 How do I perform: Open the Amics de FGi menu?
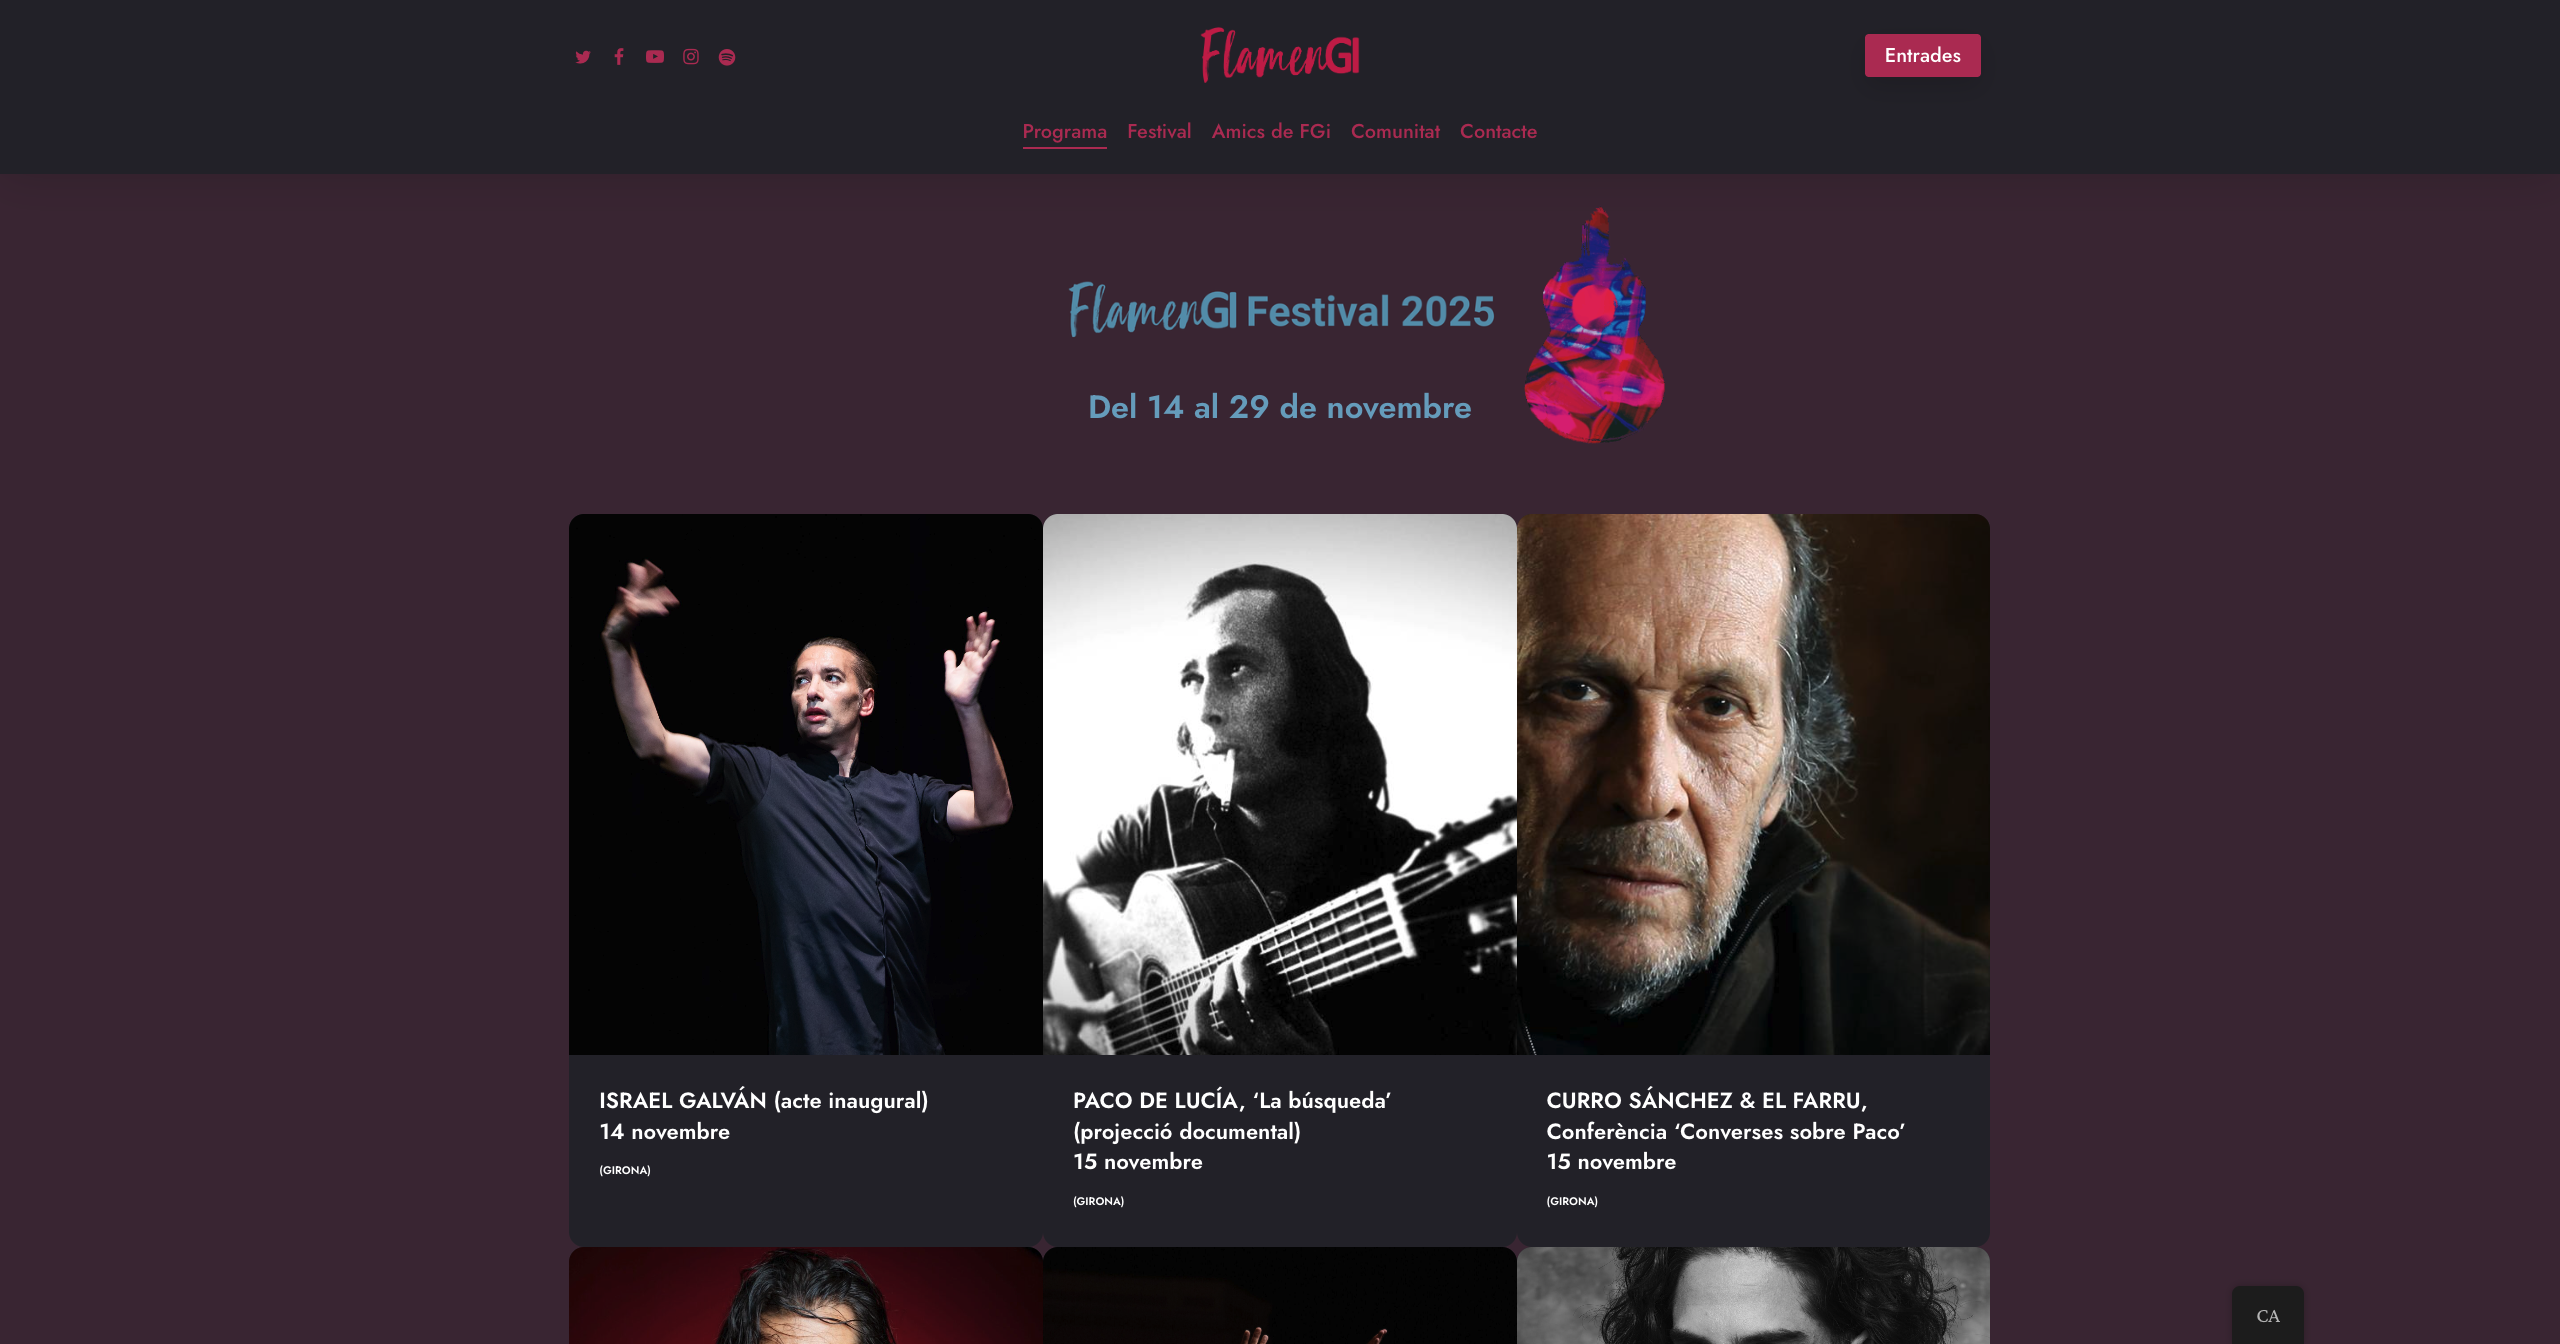point(1271,132)
